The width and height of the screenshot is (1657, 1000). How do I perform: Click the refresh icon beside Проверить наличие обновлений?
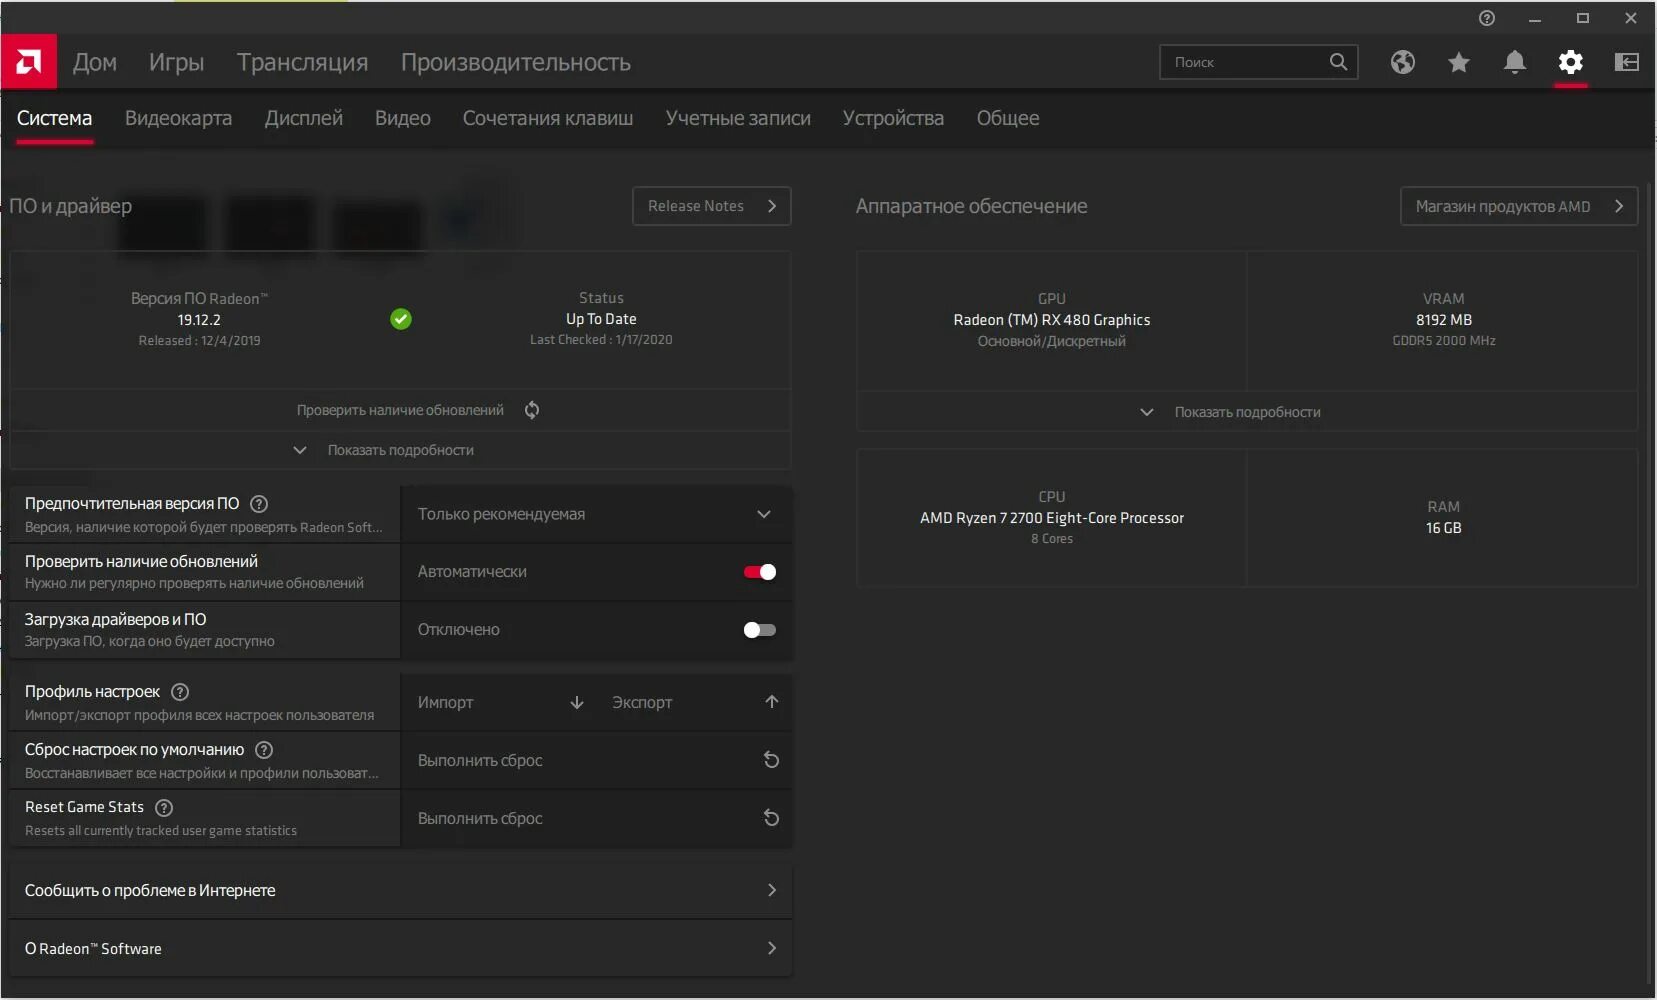532,410
